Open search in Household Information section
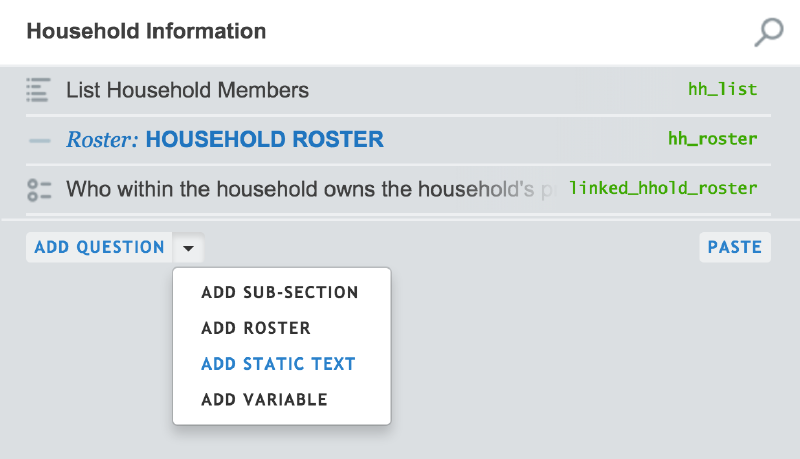The height and width of the screenshot is (459, 800). click(767, 33)
